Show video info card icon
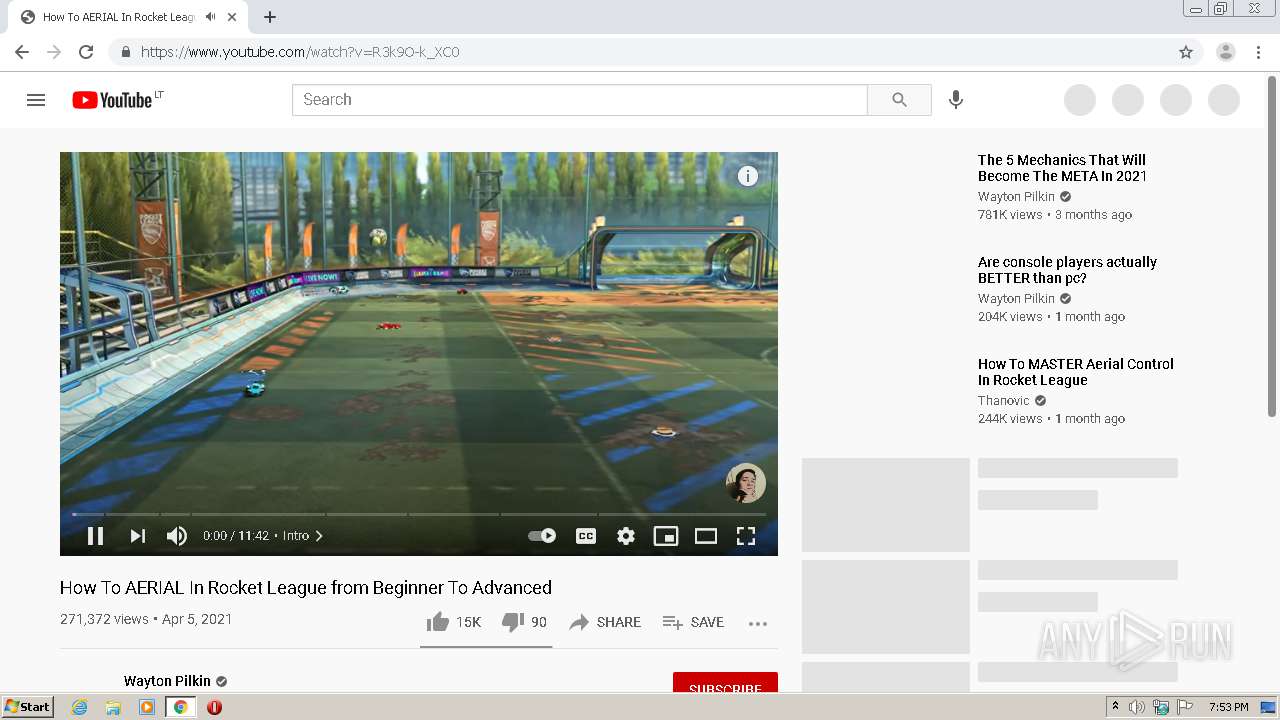1280x720 pixels. tap(748, 176)
